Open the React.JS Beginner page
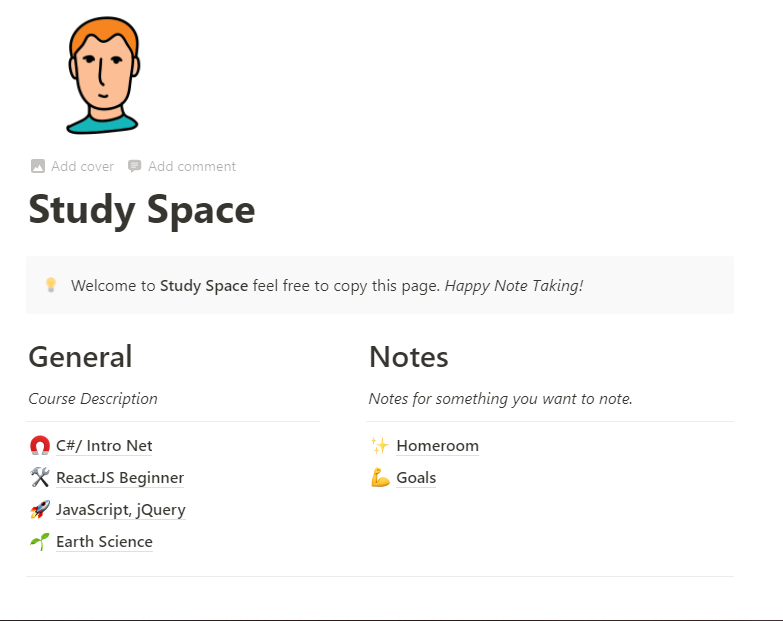The height and width of the screenshot is (621, 783). point(120,478)
